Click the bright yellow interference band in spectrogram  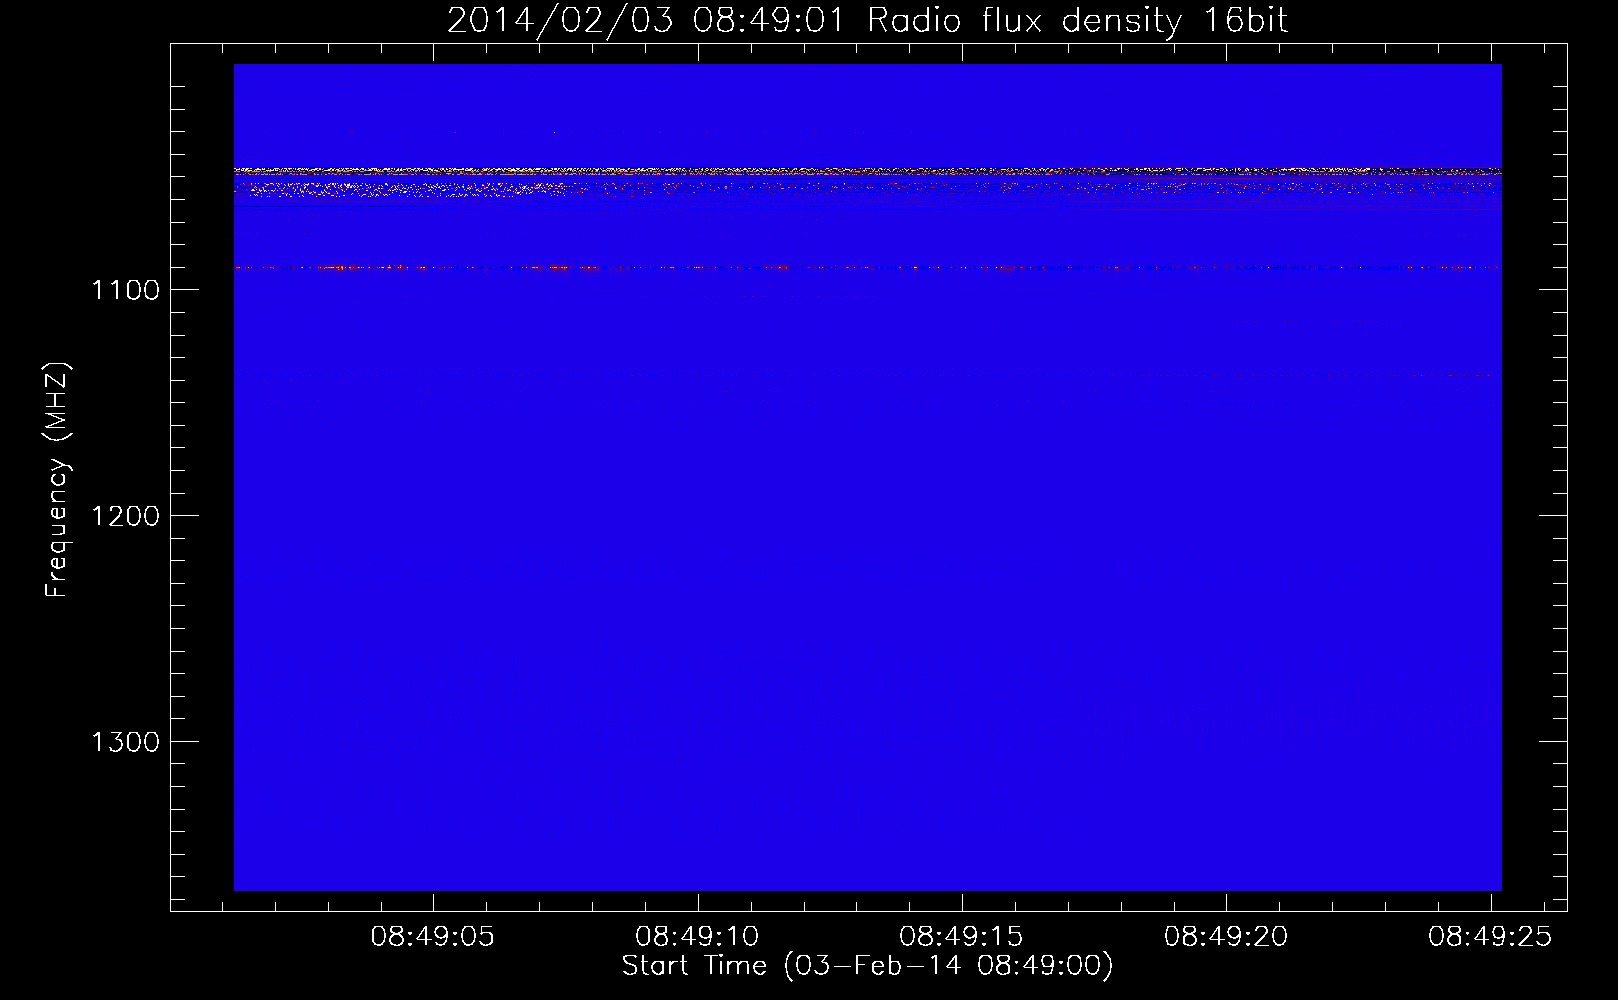pos(867,171)
